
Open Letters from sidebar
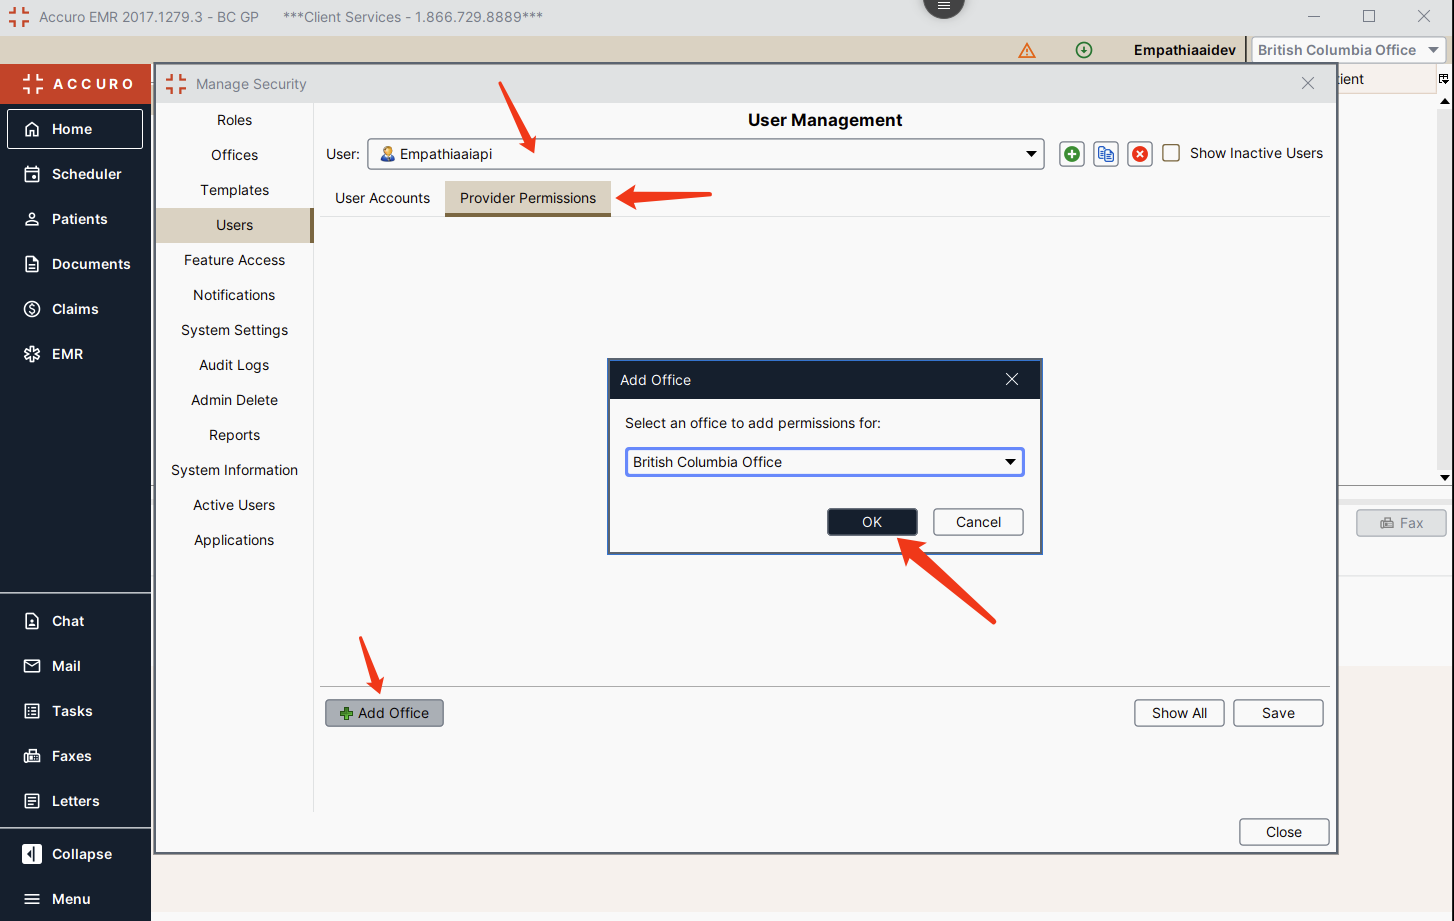coord(75,801)
